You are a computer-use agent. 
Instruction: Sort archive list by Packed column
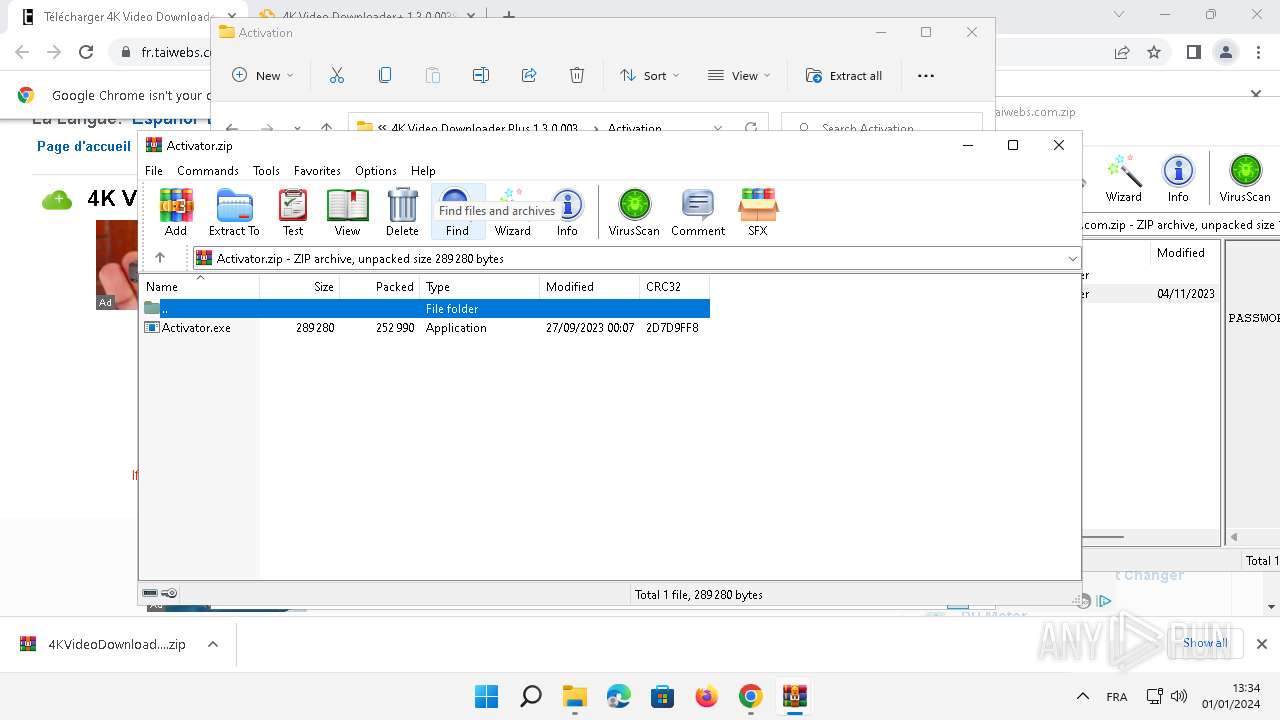[380, 287]
